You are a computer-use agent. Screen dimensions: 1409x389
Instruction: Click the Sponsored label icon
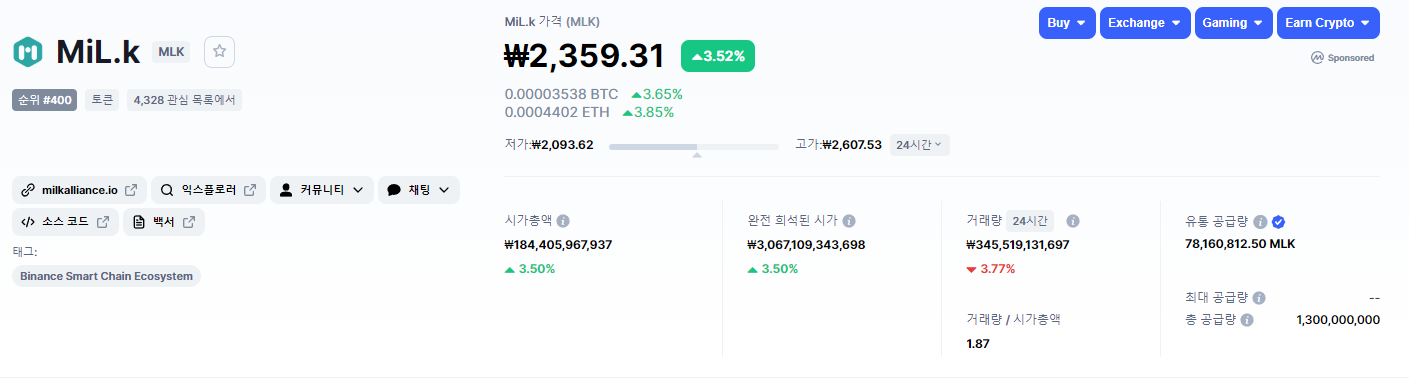1317,58
